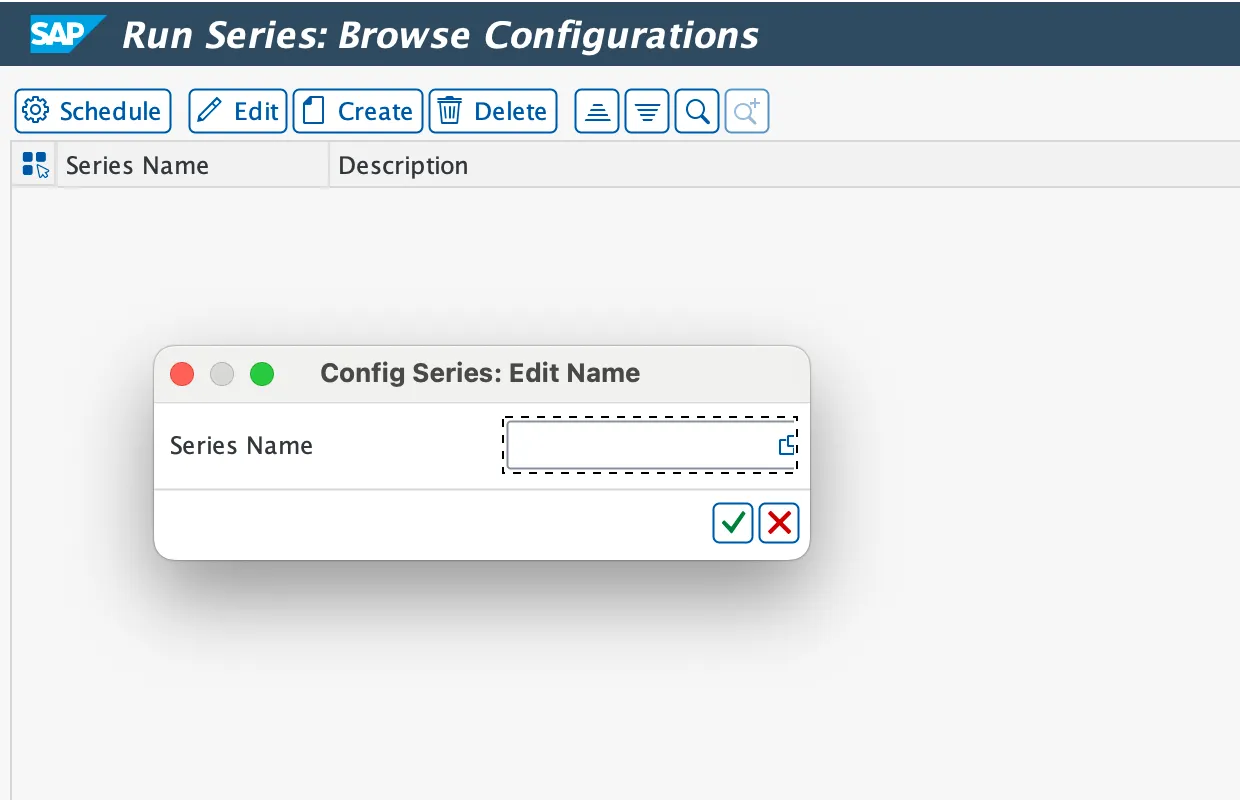Click the select-all icon in table header
The image size is (1240, 800).
[35, 165]
